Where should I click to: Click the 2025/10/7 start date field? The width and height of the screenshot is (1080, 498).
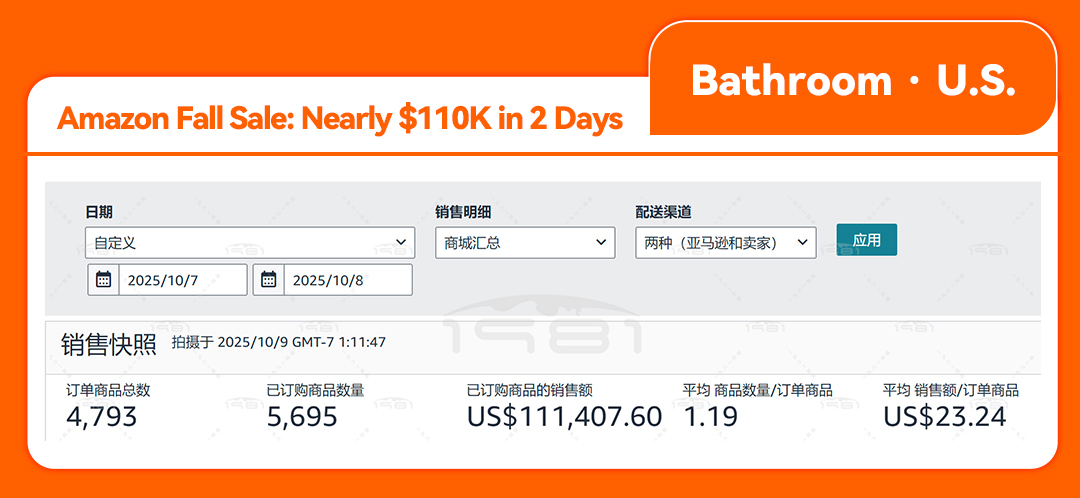(x=182, y=280)
